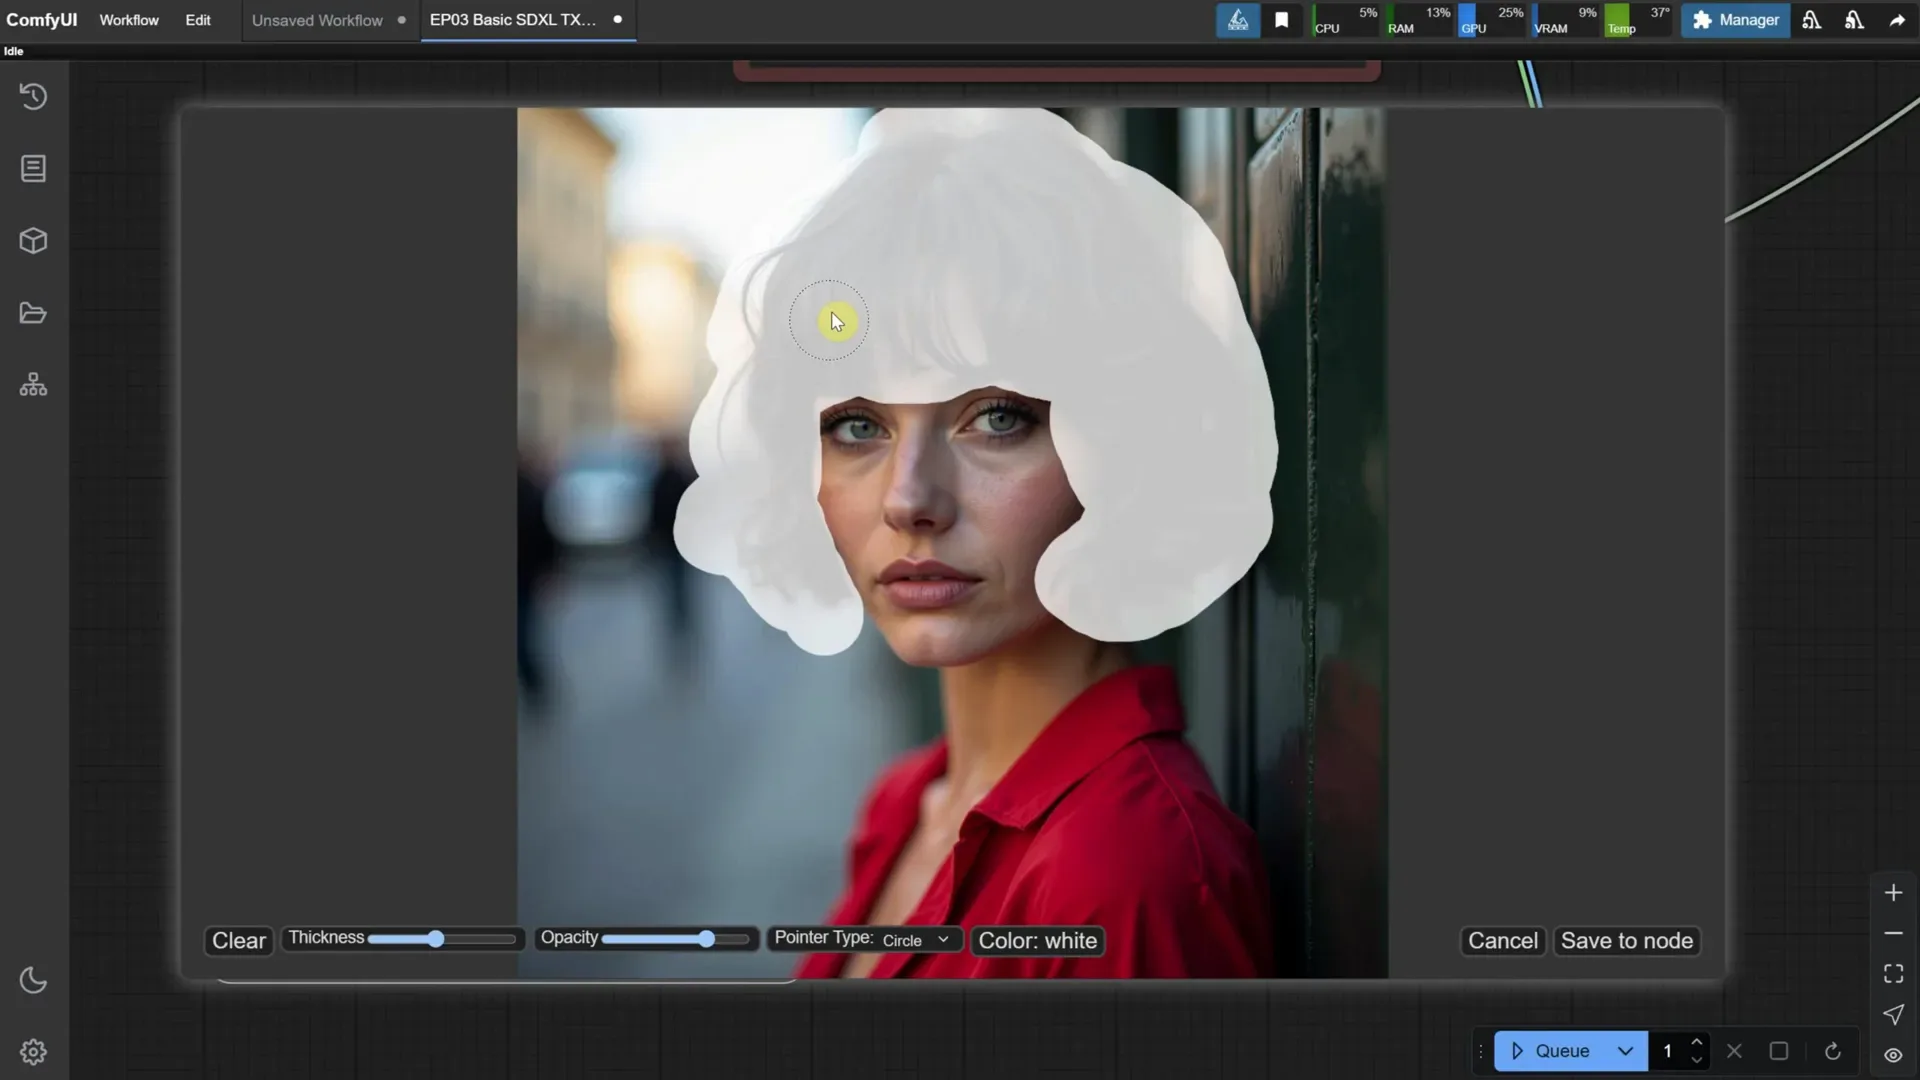1920x1080 pixels.
Task: Adjust the mask Opacity slider
Action: pyautogui.click(x=705, y=938)
